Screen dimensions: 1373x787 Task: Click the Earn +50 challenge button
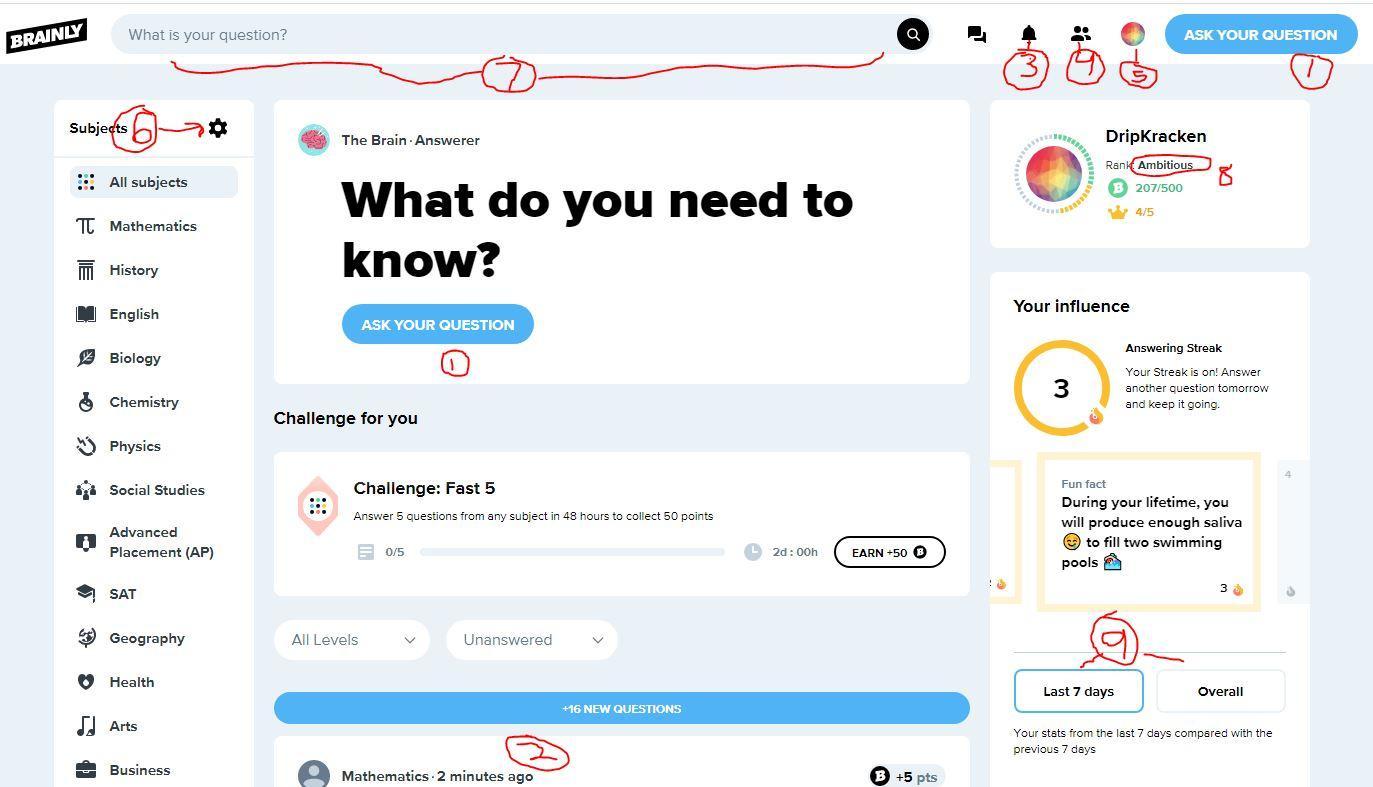click(890, 552)
